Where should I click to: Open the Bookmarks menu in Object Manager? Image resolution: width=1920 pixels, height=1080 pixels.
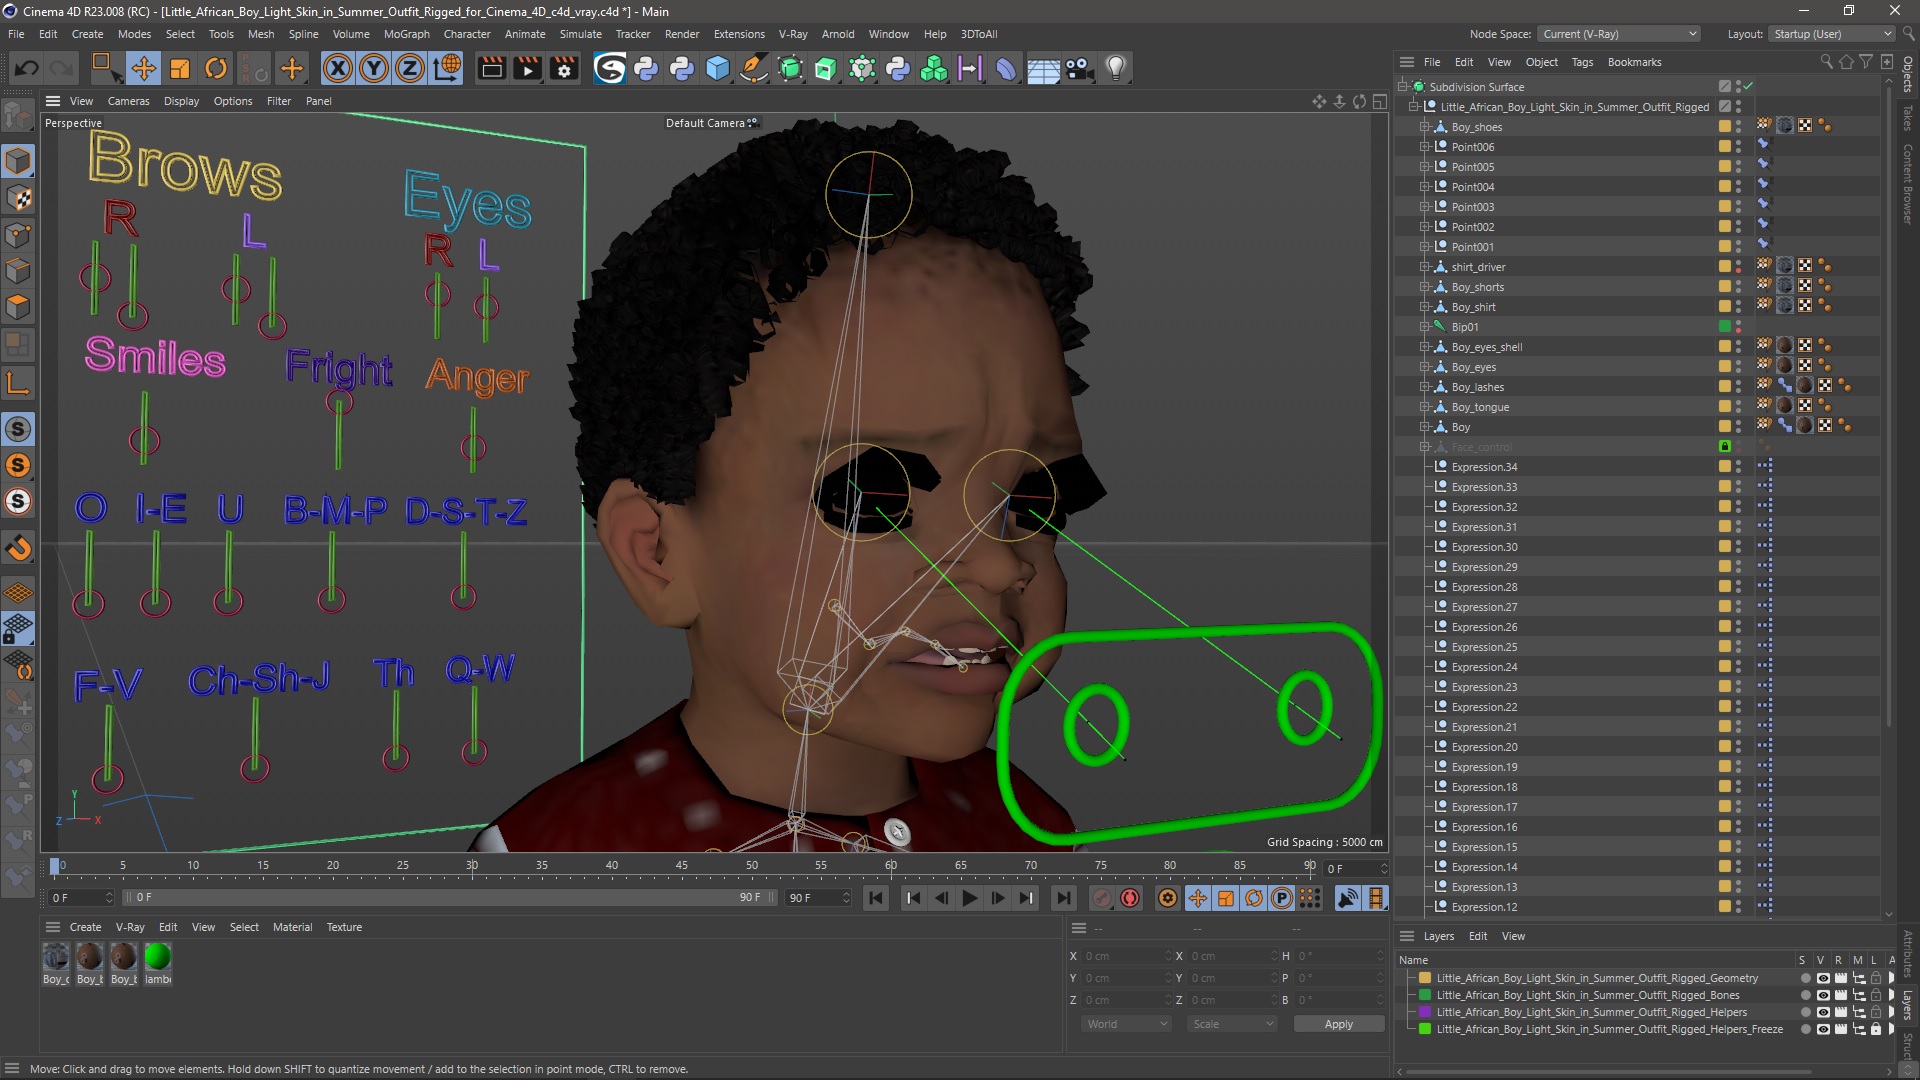[1634, 62]
